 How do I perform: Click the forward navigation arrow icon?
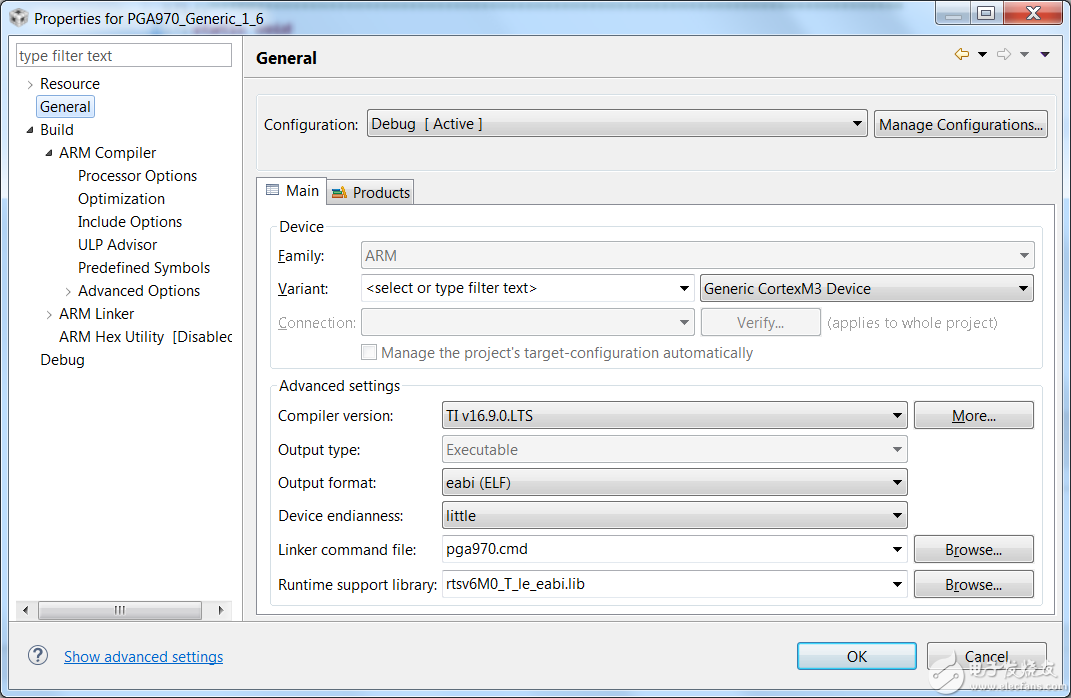pos(1004,55)
